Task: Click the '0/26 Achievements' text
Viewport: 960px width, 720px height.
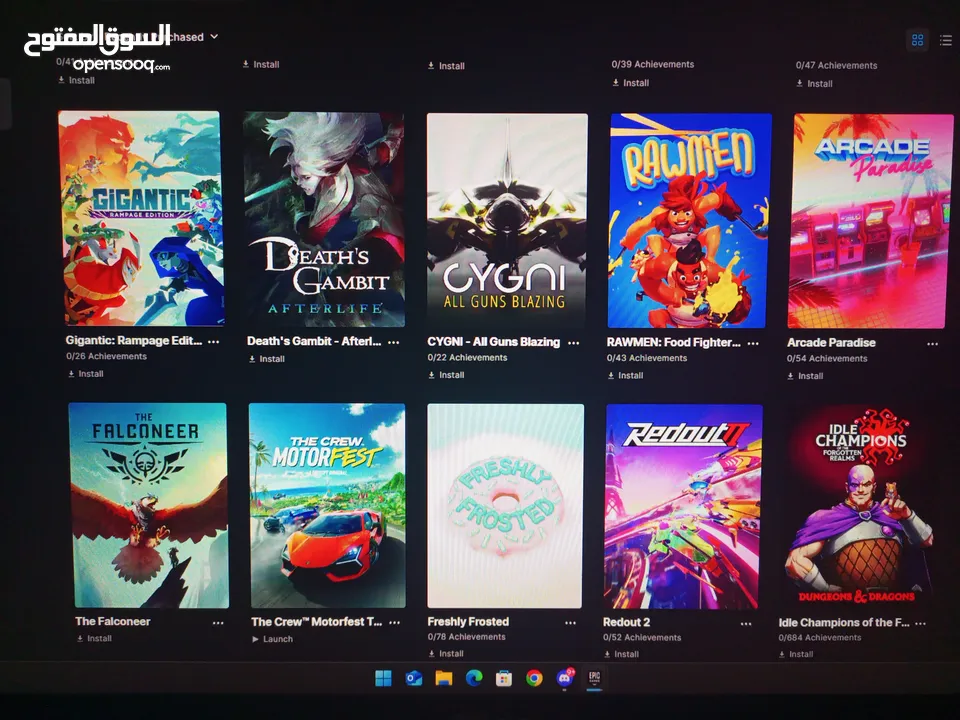Action: pyautogui.click(x=107, y=356)
